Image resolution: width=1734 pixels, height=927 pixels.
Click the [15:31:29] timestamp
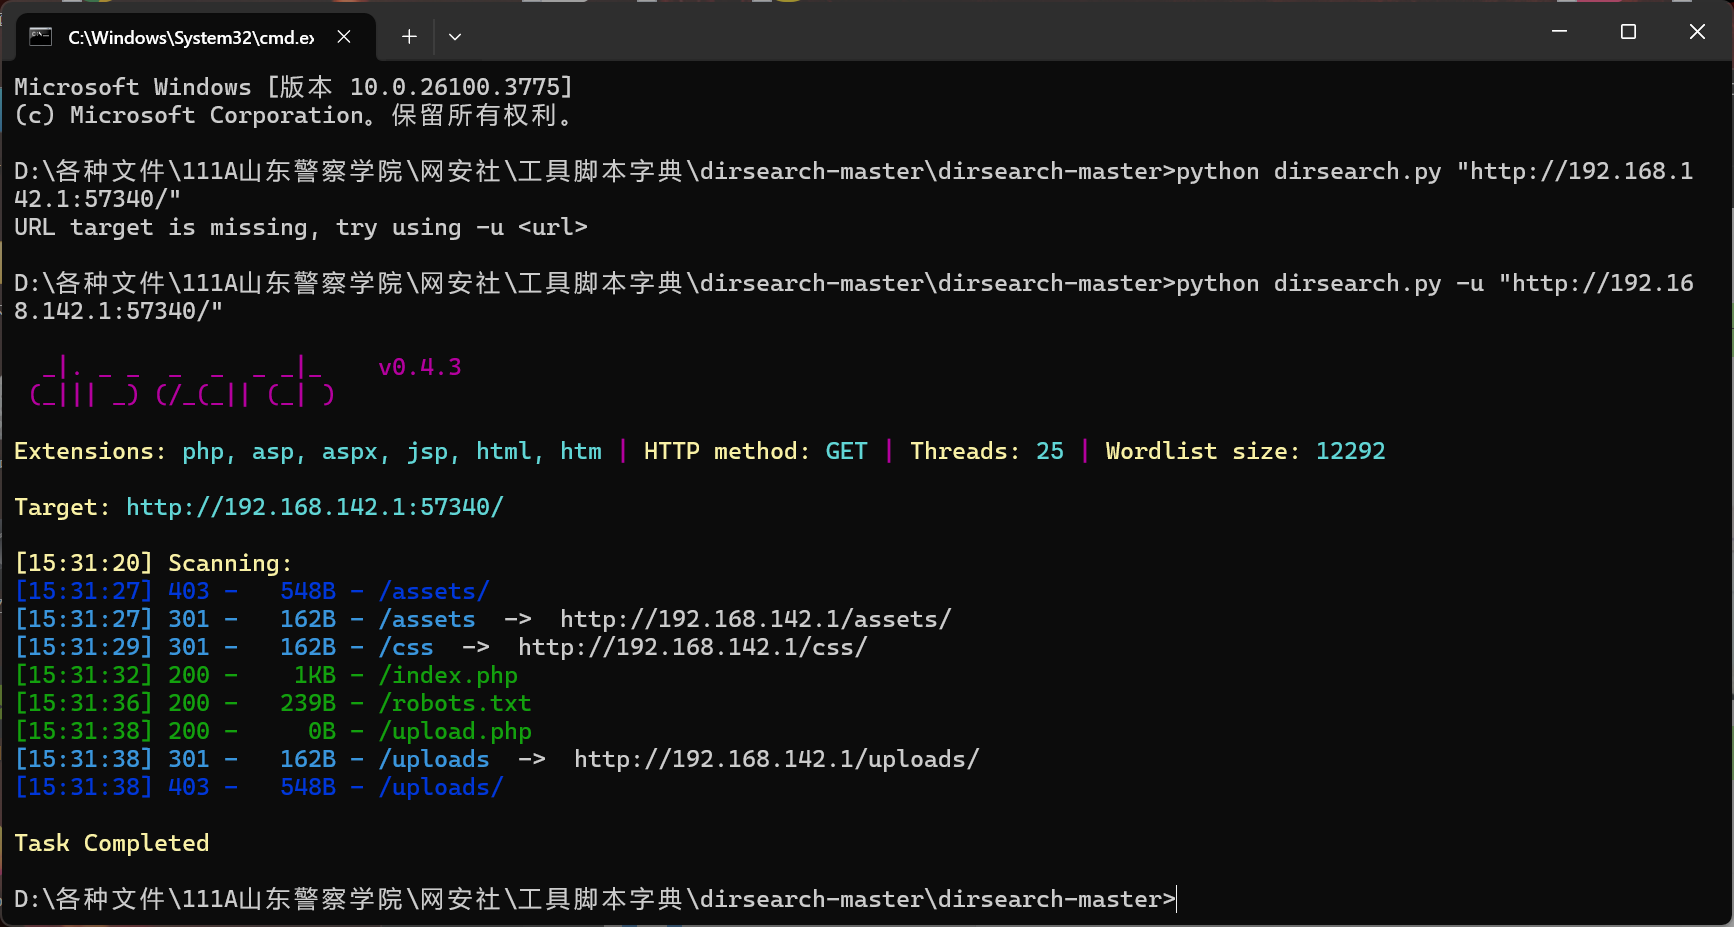point(83,647)
